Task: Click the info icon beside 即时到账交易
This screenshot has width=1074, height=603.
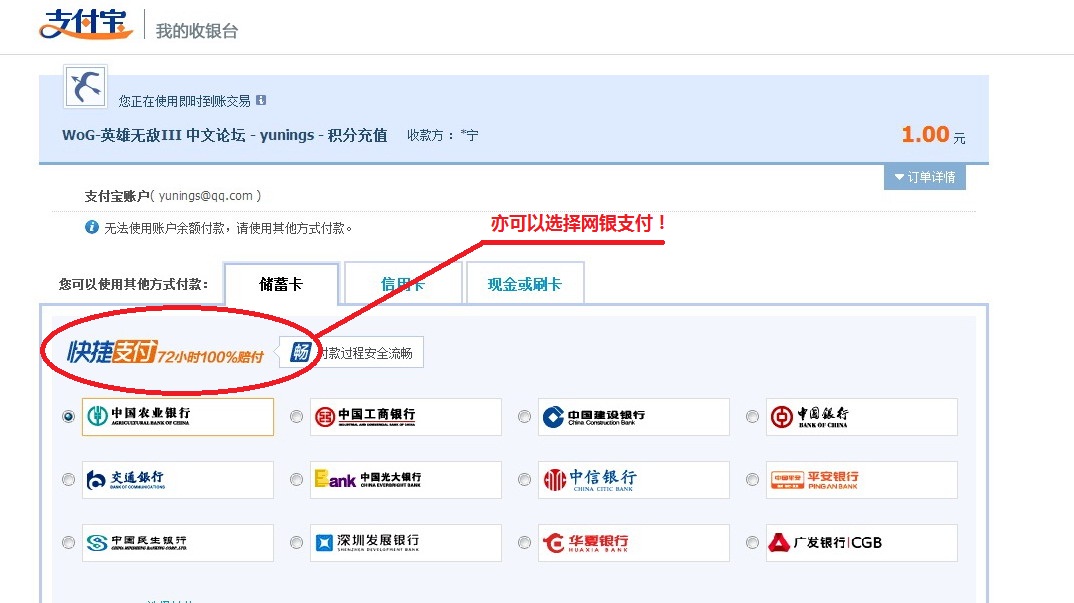Action: click(261, 100)
